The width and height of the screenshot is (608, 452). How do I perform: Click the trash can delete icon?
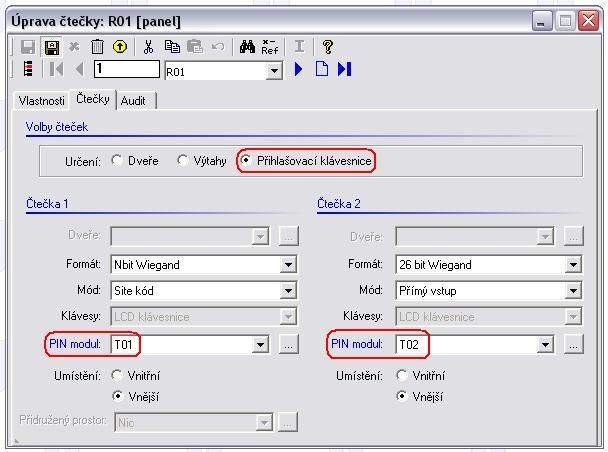point(97,47)
